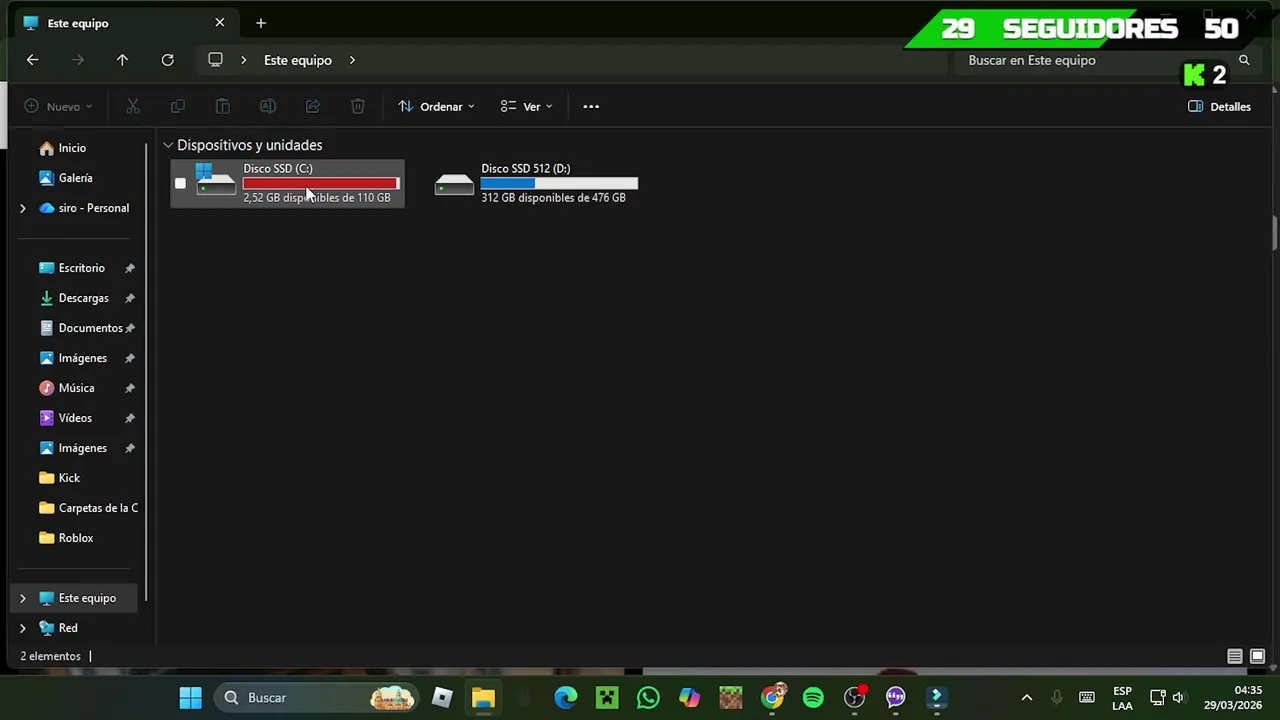Tick the Disco SSD (C:) checkbox
This screenshot has height=720, width=1280.
click(180, 183)
